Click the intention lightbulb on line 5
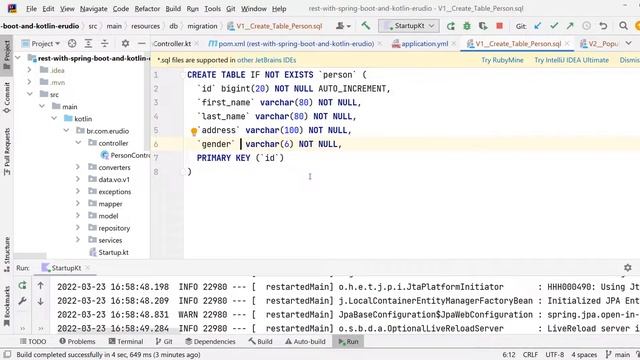This screenshot has height=360, width=640. point(194,131)
